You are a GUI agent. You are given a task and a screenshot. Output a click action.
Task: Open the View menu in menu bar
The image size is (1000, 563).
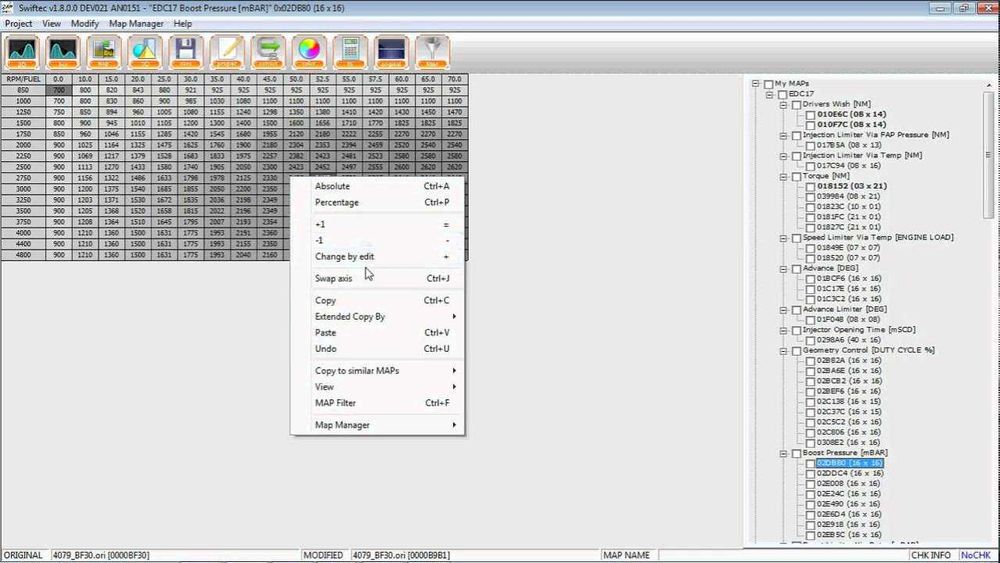[x=52, y=24]
